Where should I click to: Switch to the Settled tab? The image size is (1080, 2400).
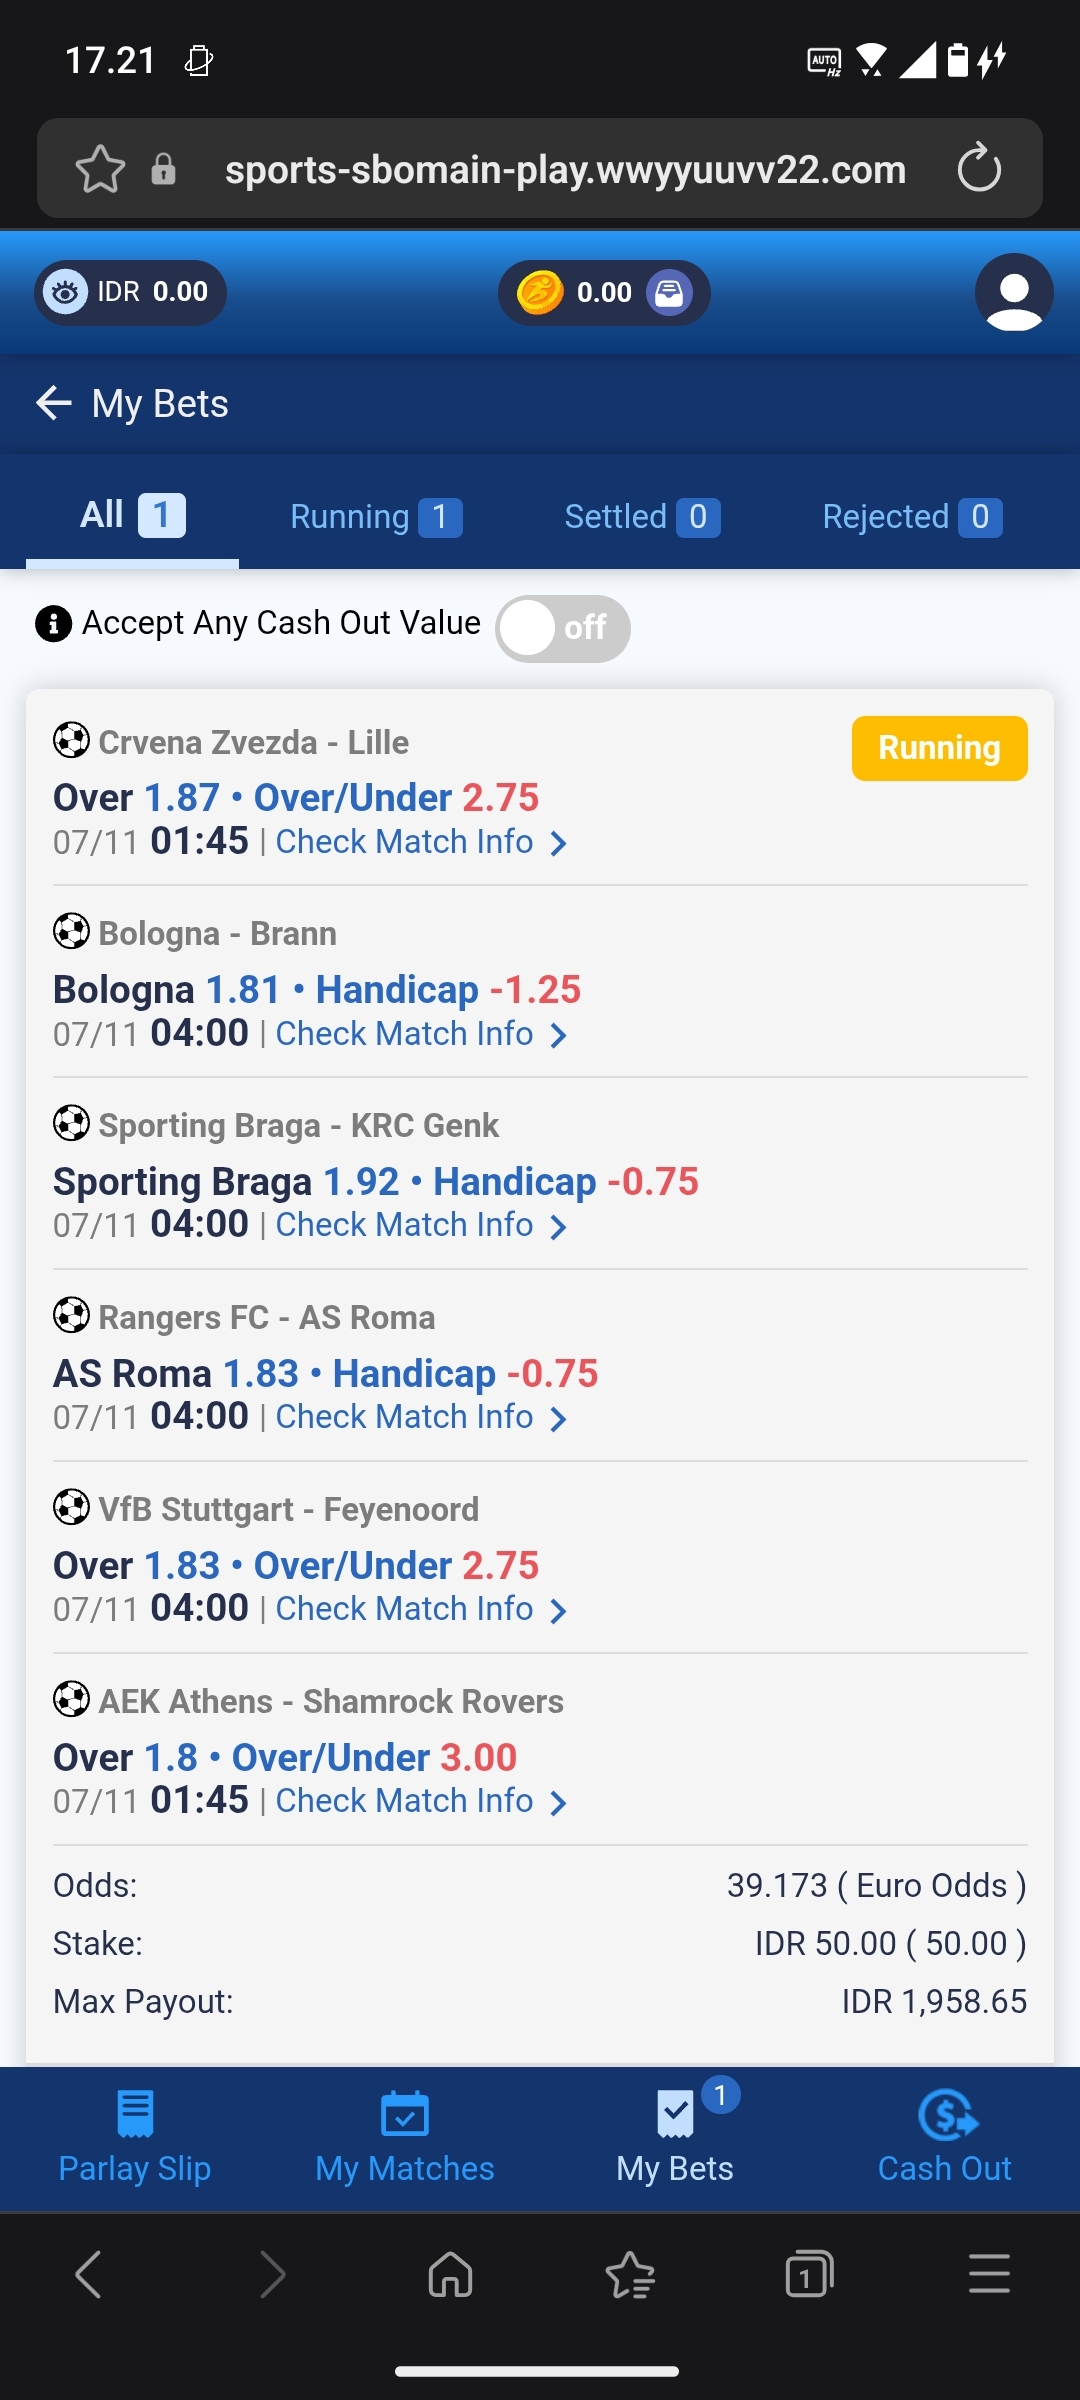641,517
